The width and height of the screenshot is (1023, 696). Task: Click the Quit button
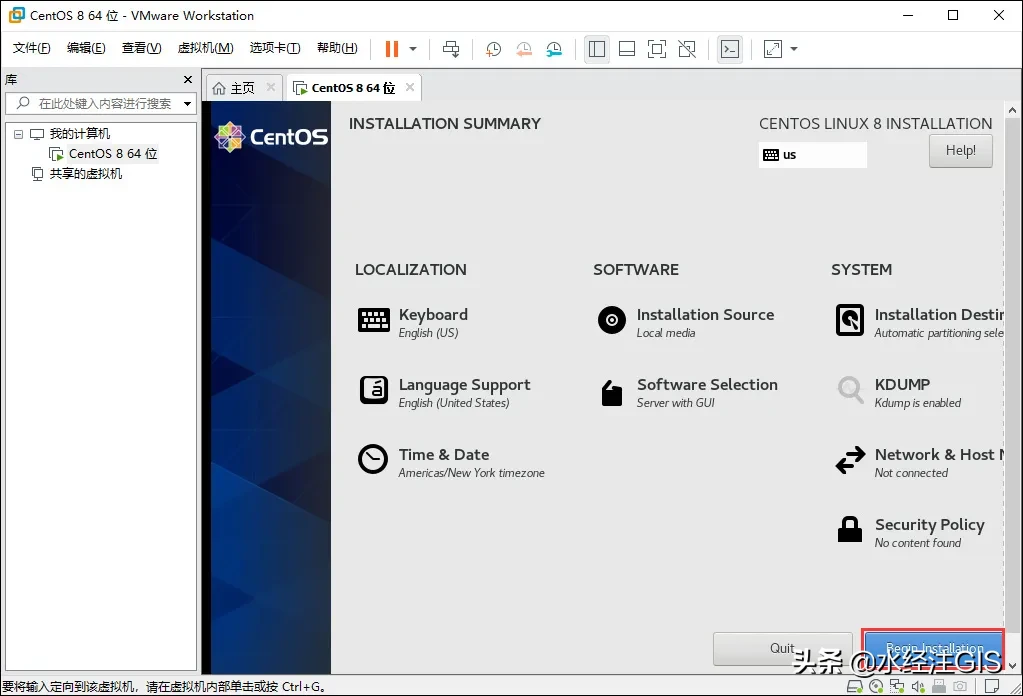tap(782, 648)
